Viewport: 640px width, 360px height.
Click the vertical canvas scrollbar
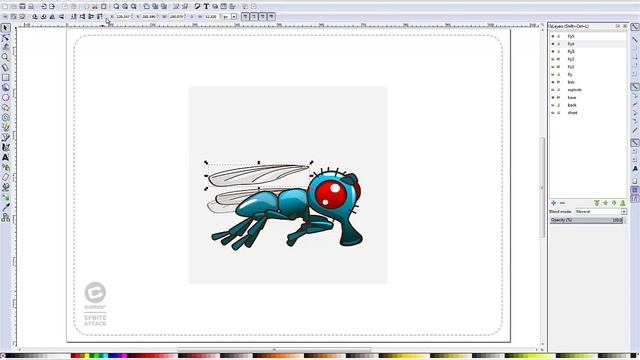542,188
